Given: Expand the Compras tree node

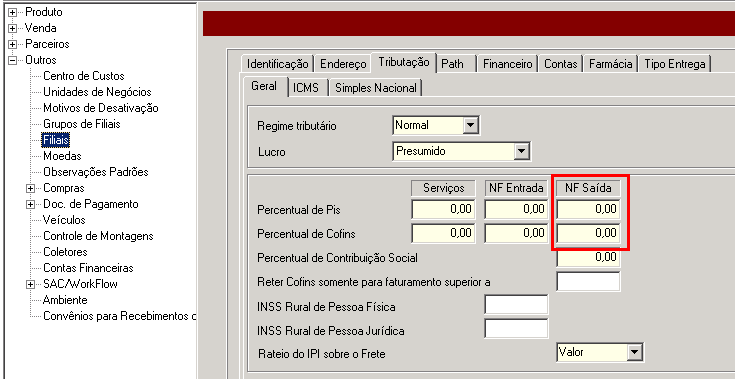Looking at the screenshot, I should coord(31,188).
